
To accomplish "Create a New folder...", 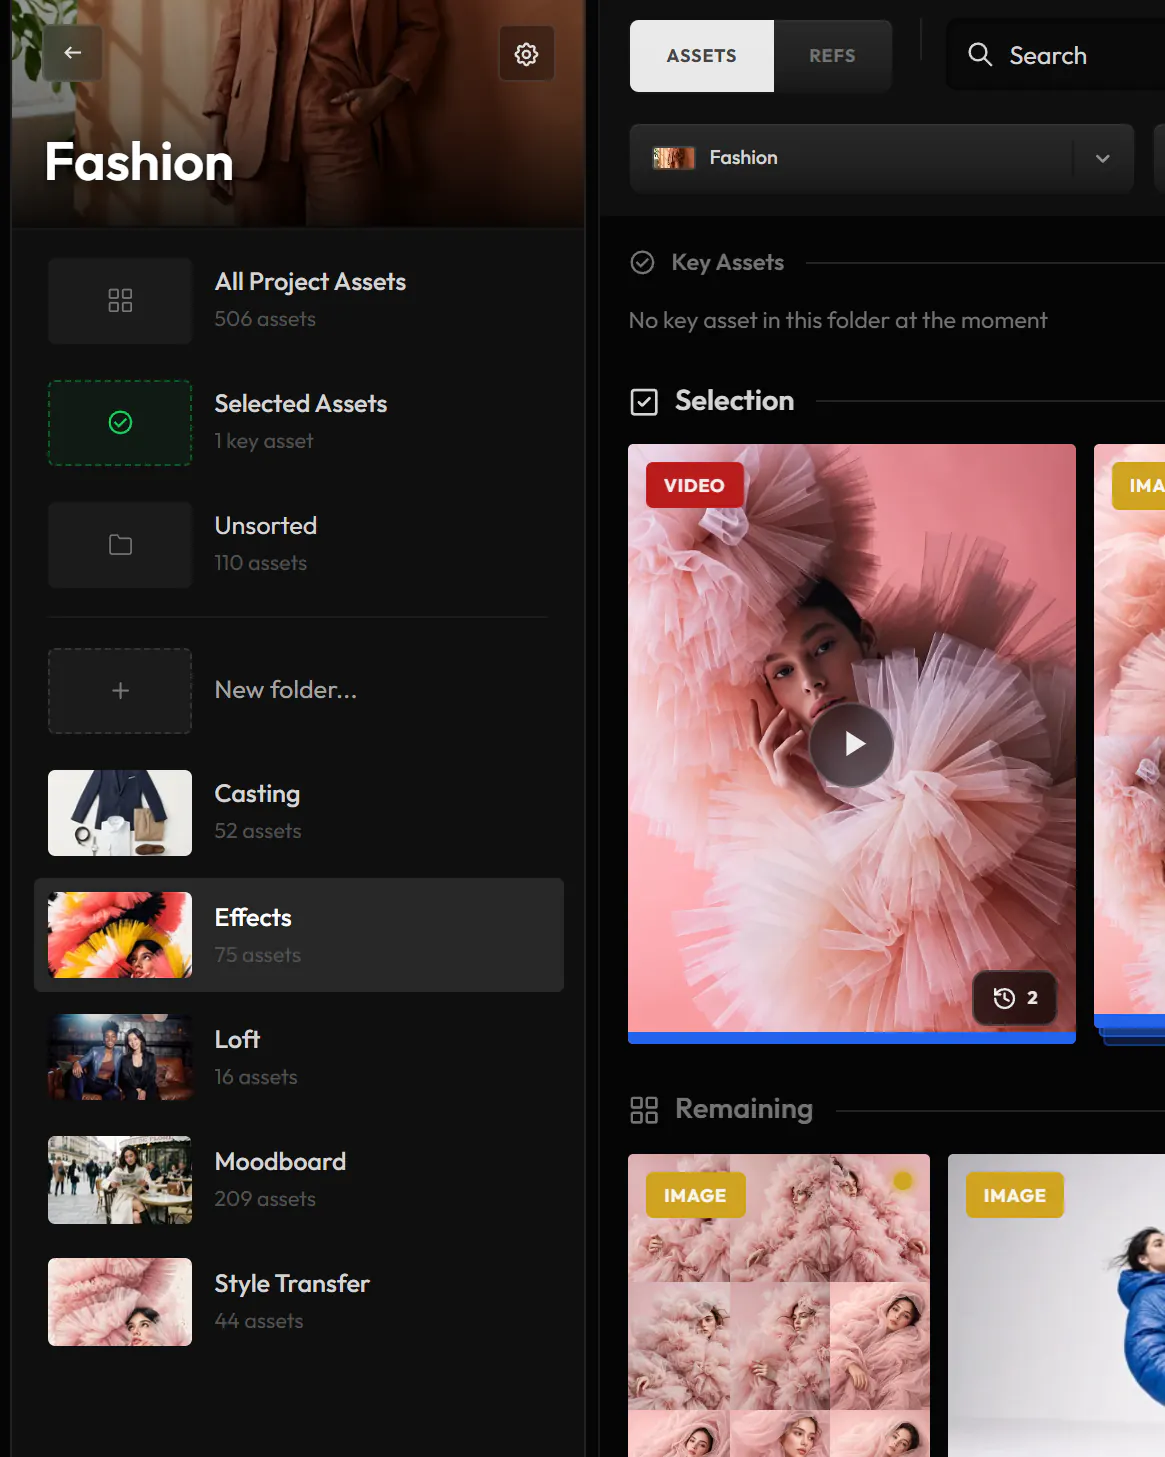I will click(x=299, y=691).
